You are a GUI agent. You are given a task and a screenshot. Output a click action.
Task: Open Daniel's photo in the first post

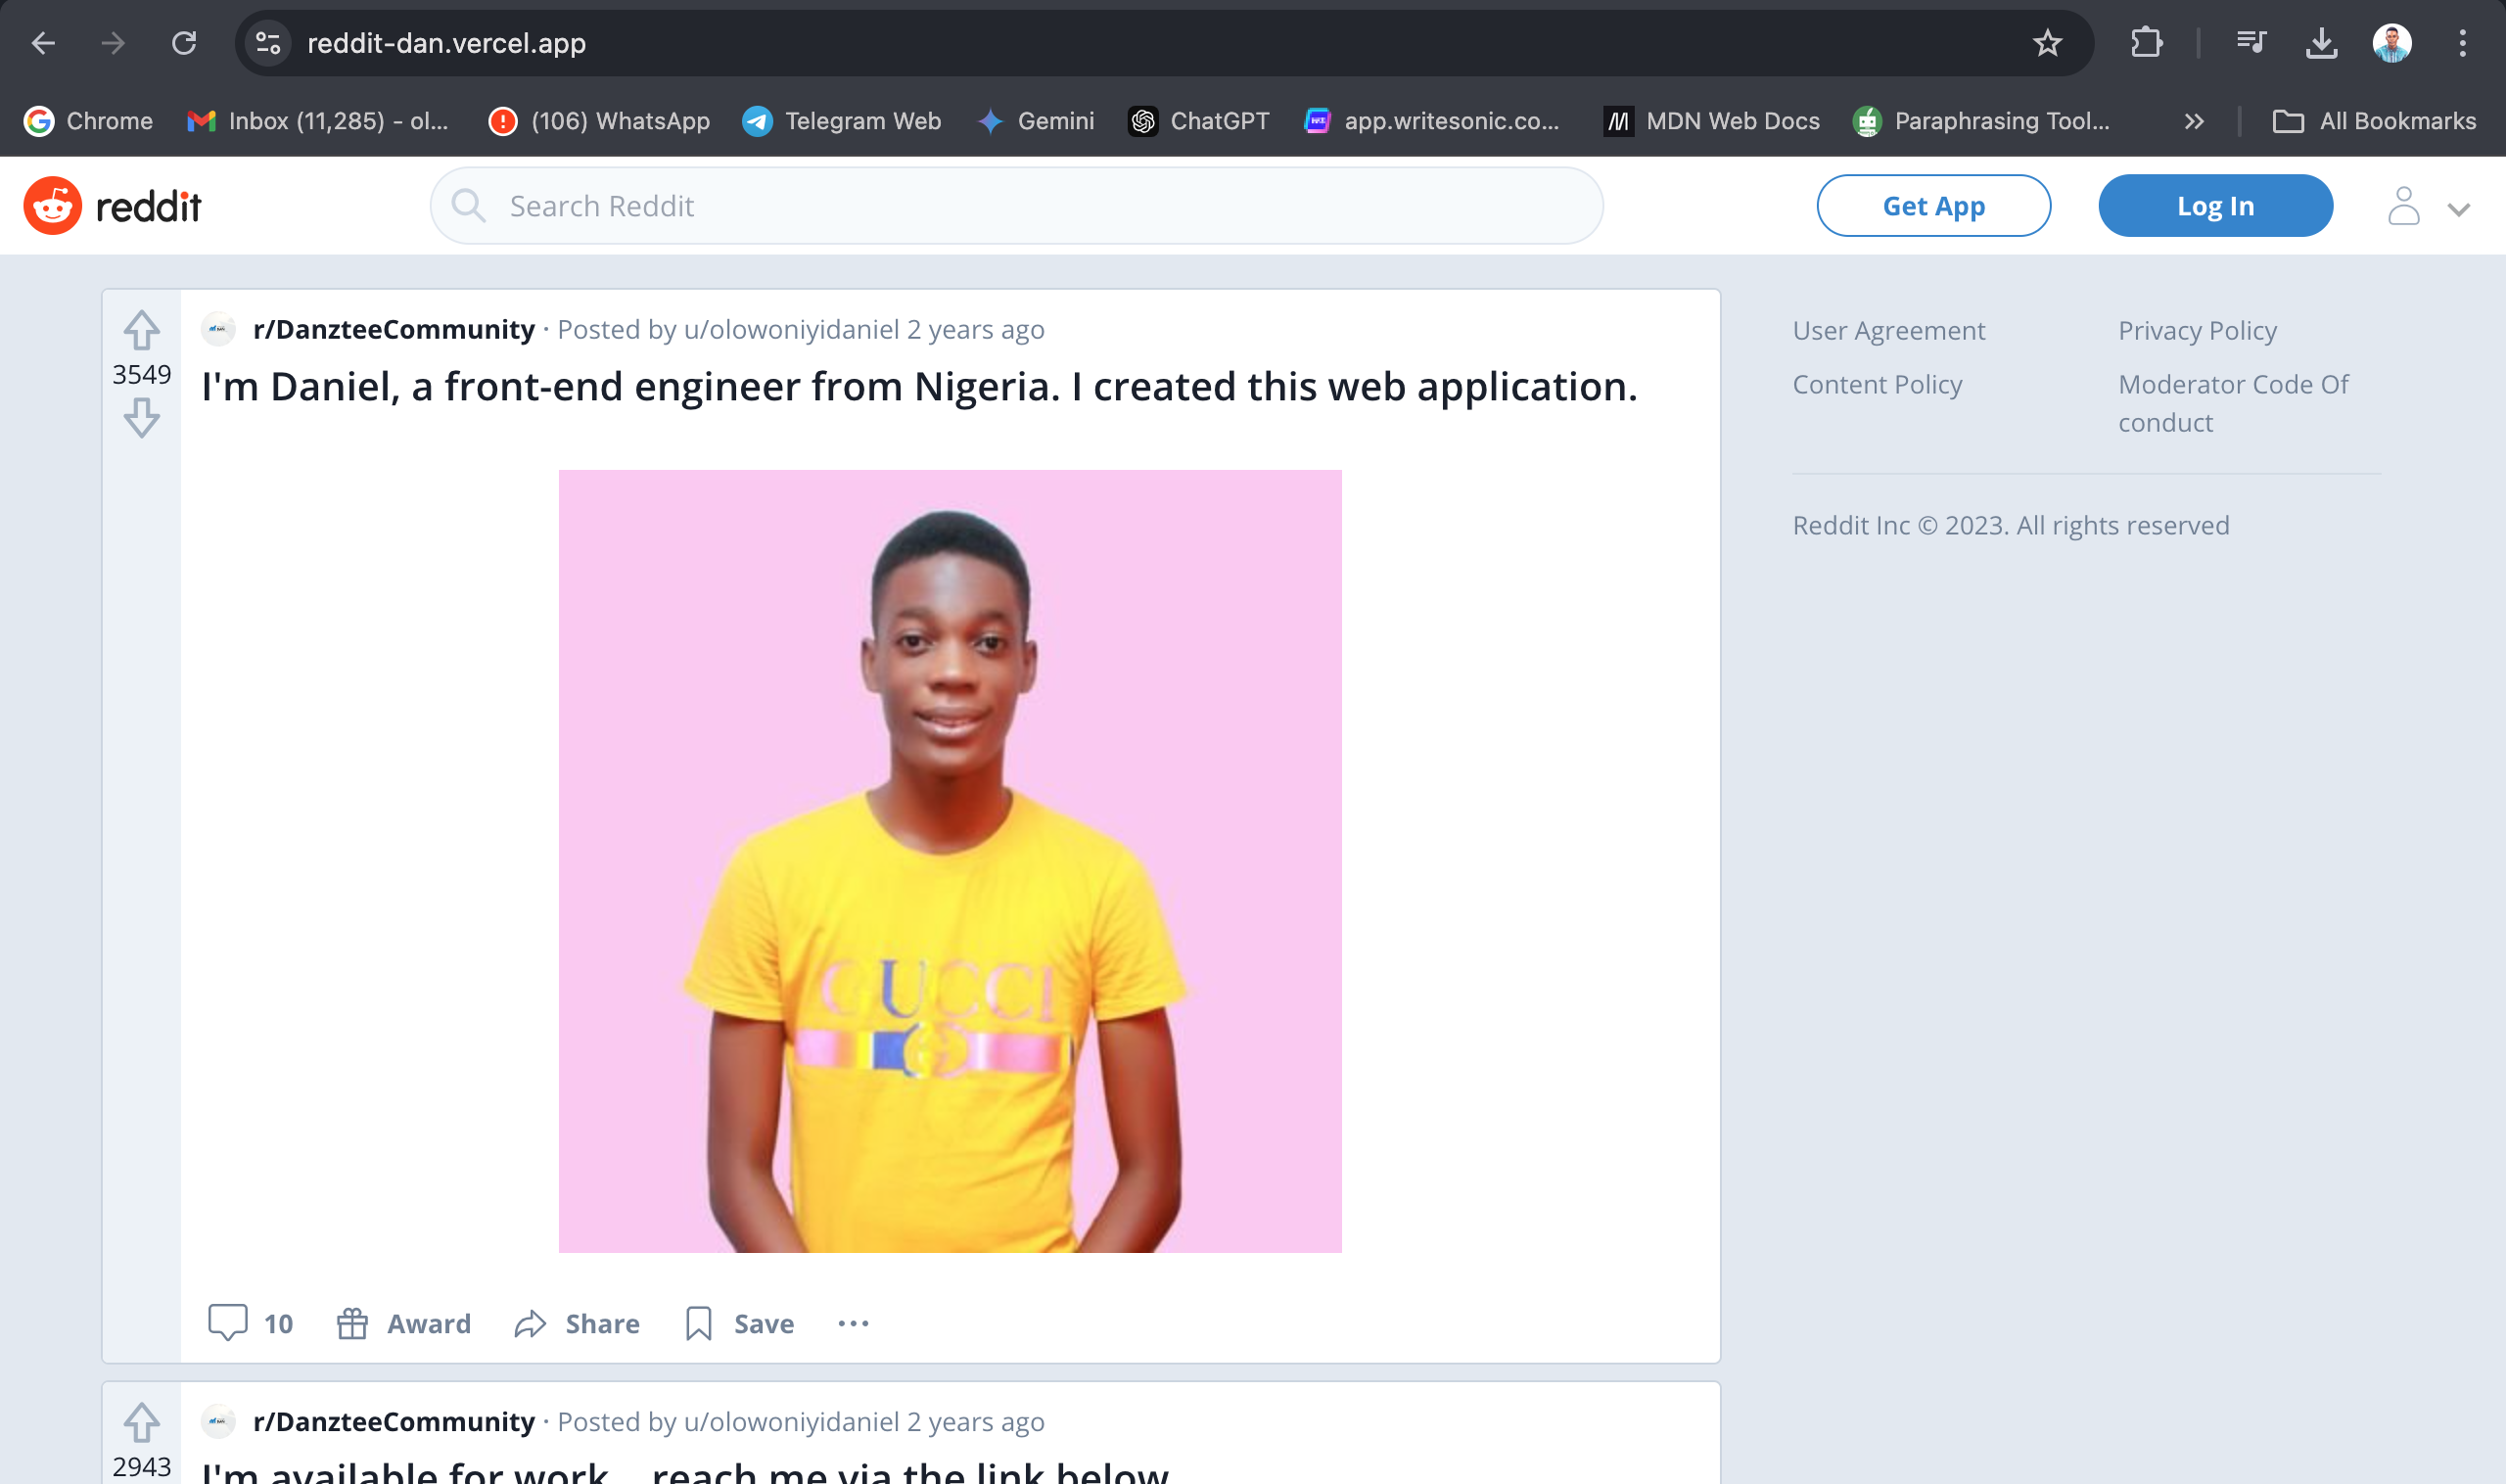950,861
